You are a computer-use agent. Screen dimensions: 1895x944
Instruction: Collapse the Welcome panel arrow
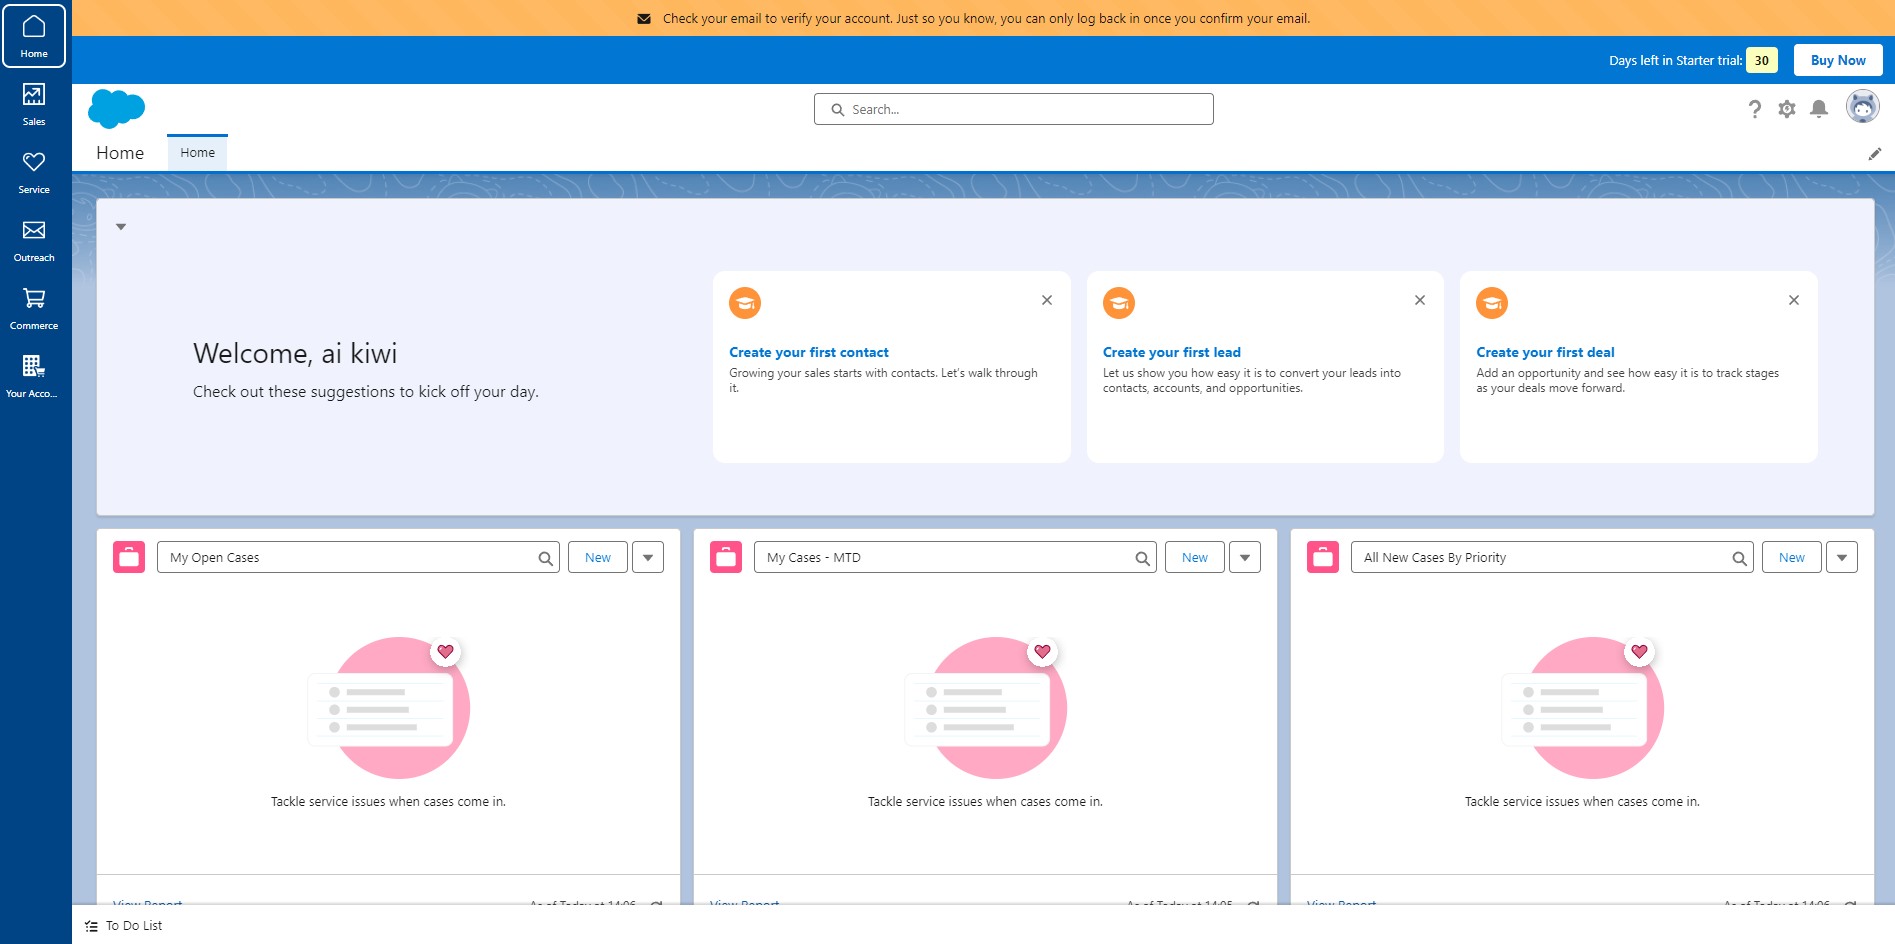(x=121, y=227)
